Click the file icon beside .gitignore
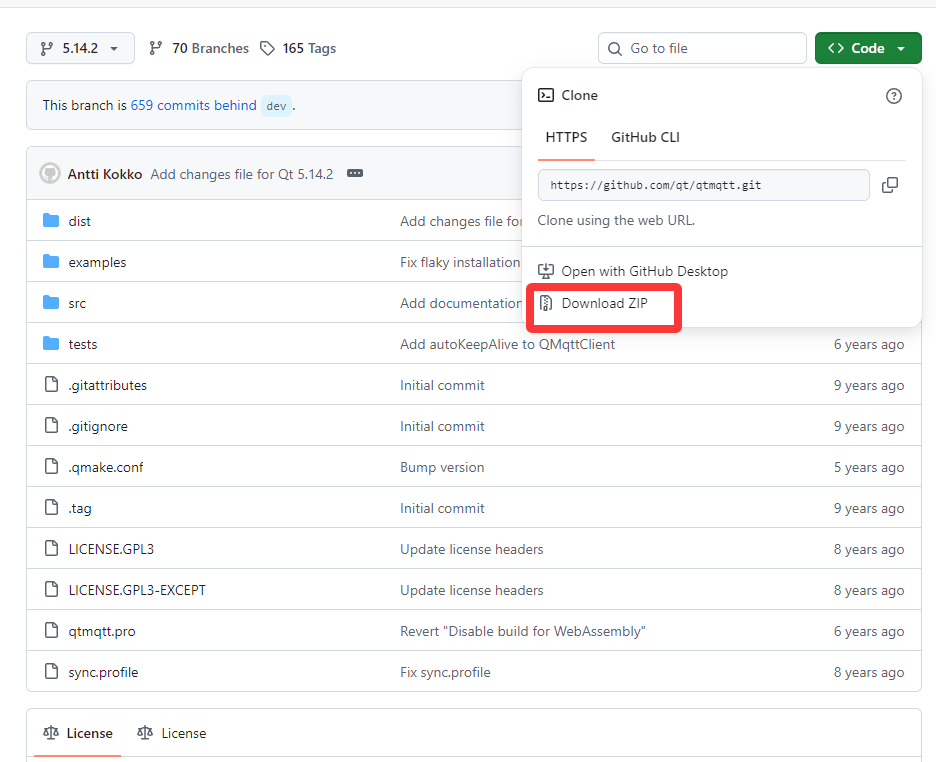 (x=52, y=425)
